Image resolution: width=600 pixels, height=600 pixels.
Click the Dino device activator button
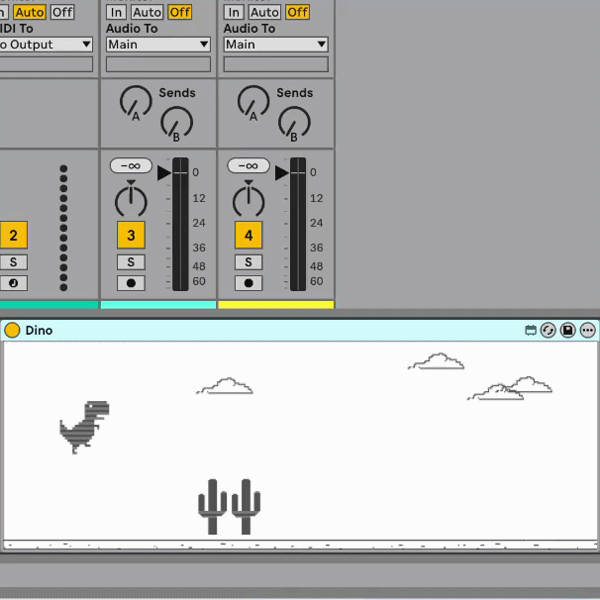point(12,330)
